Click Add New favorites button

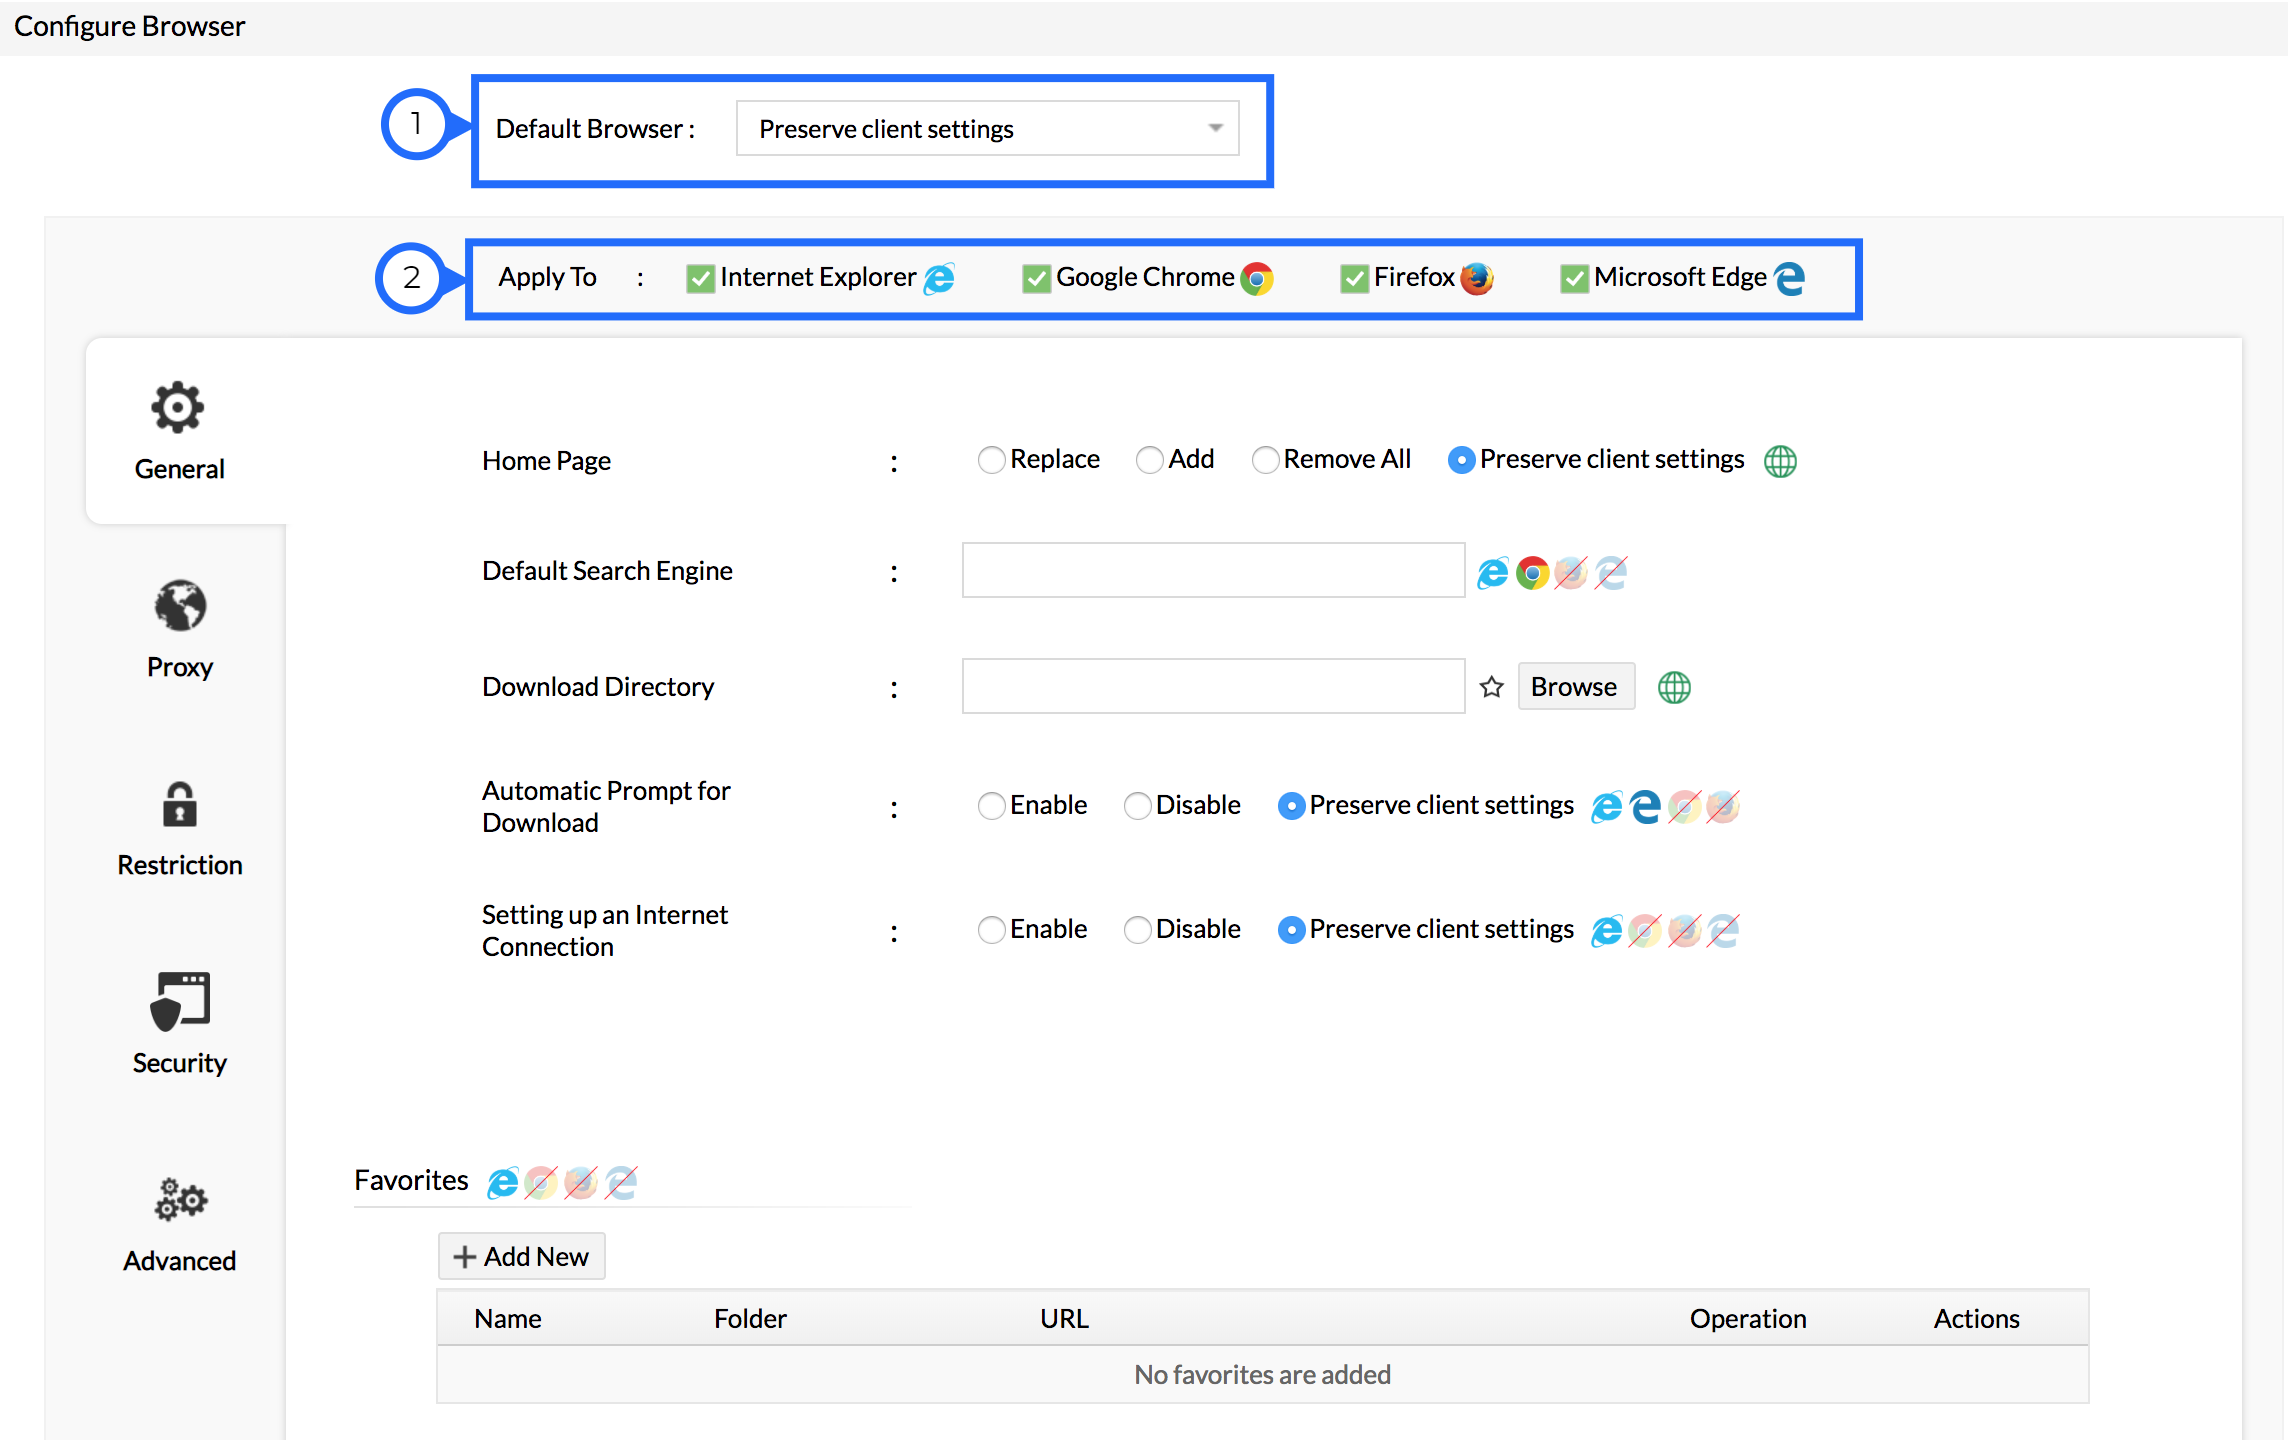coord(521,1257)
